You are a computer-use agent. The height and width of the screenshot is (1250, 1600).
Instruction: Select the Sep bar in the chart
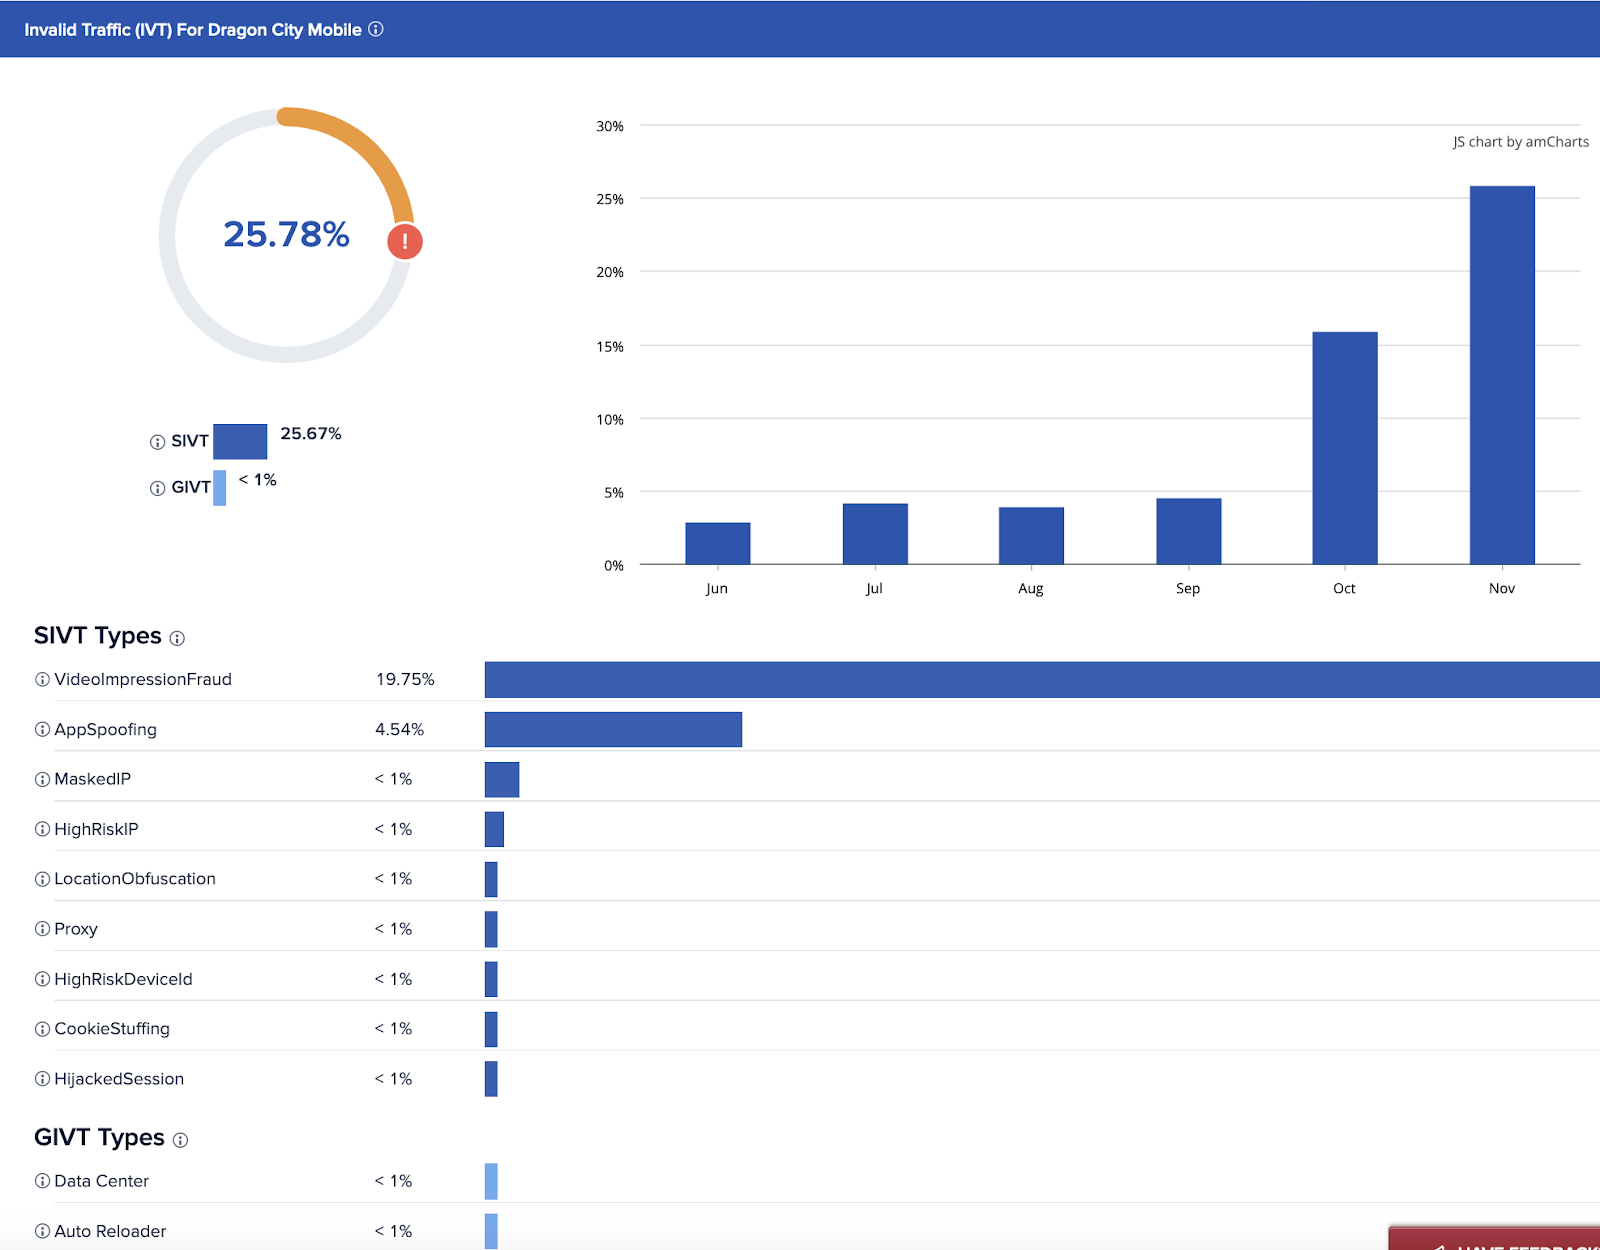(1188, 531)
